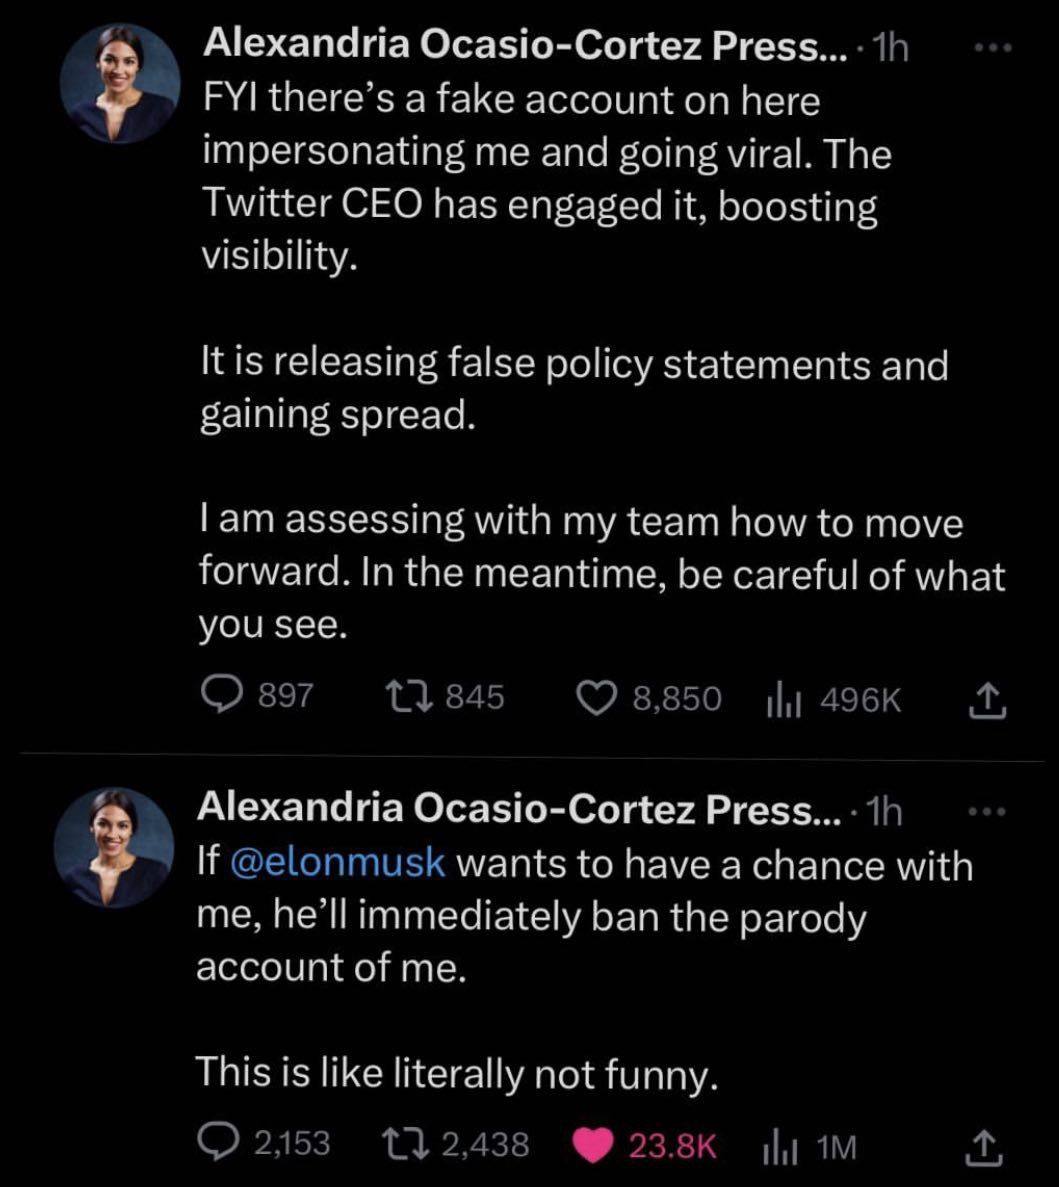The image size is (1059, 1187).
Task: Unlike the tweet with 23.8K likes
Action: [597, 1146]
